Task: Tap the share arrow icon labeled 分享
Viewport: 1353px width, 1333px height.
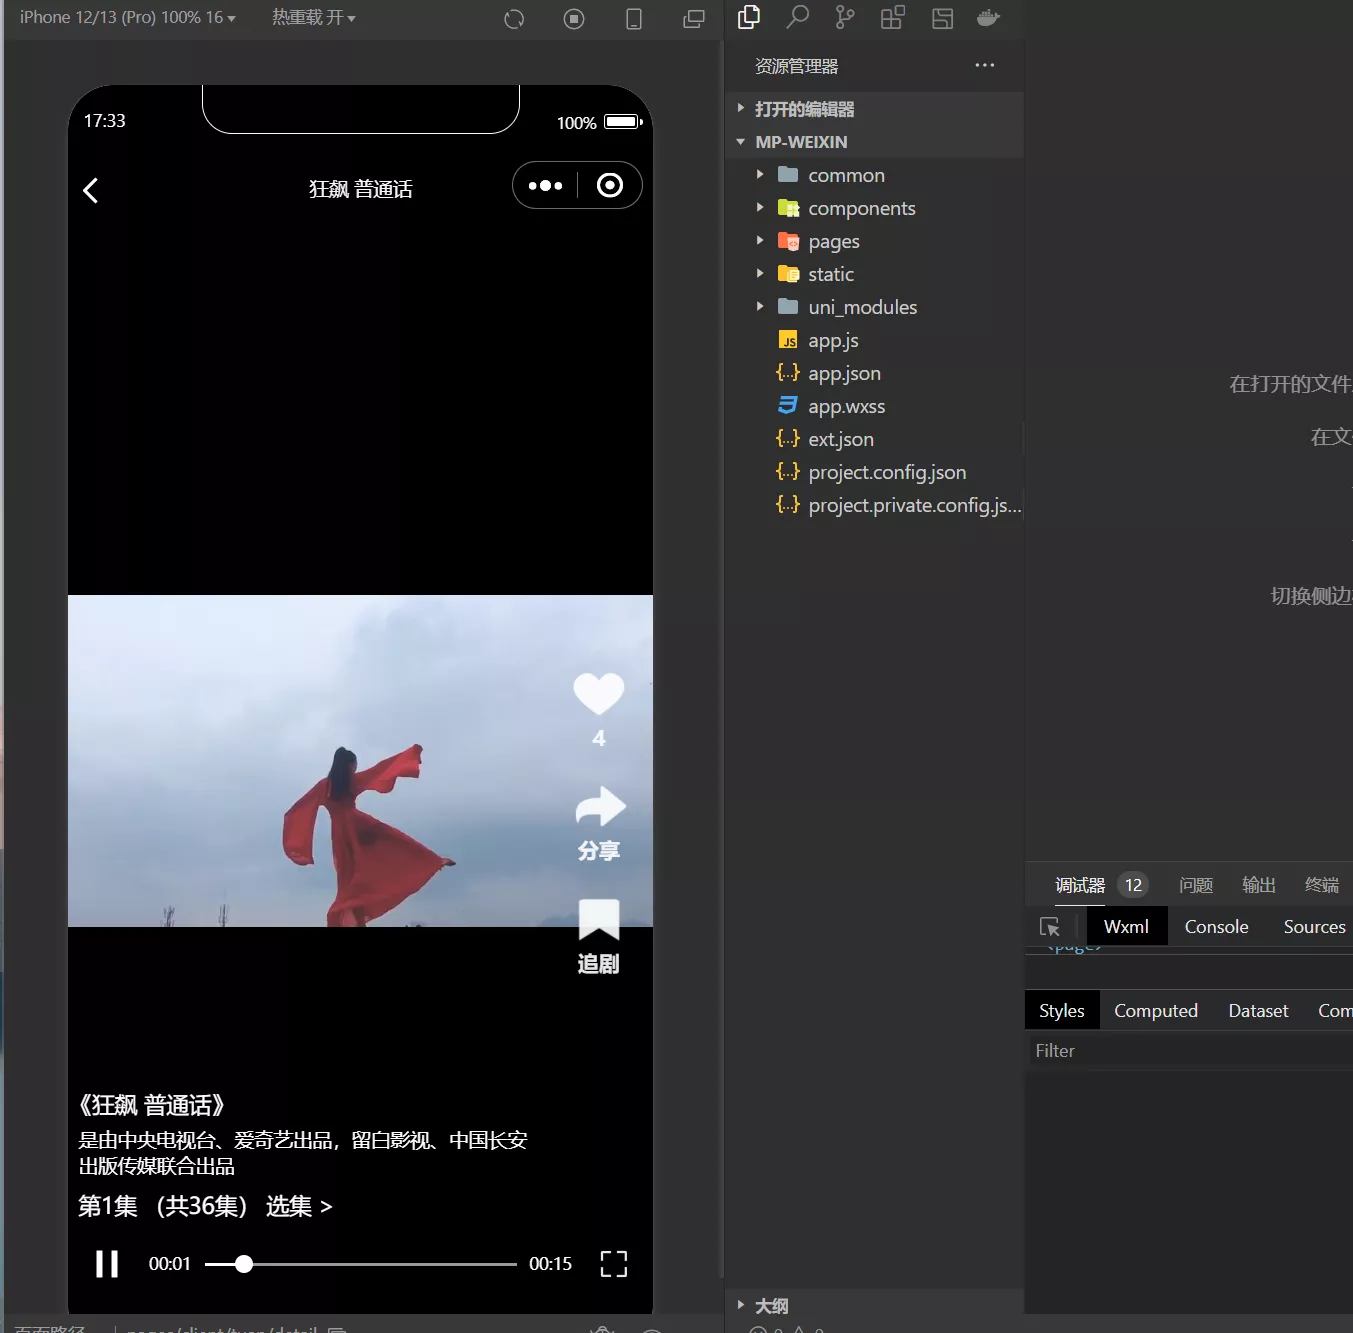Action: [599, 807]
